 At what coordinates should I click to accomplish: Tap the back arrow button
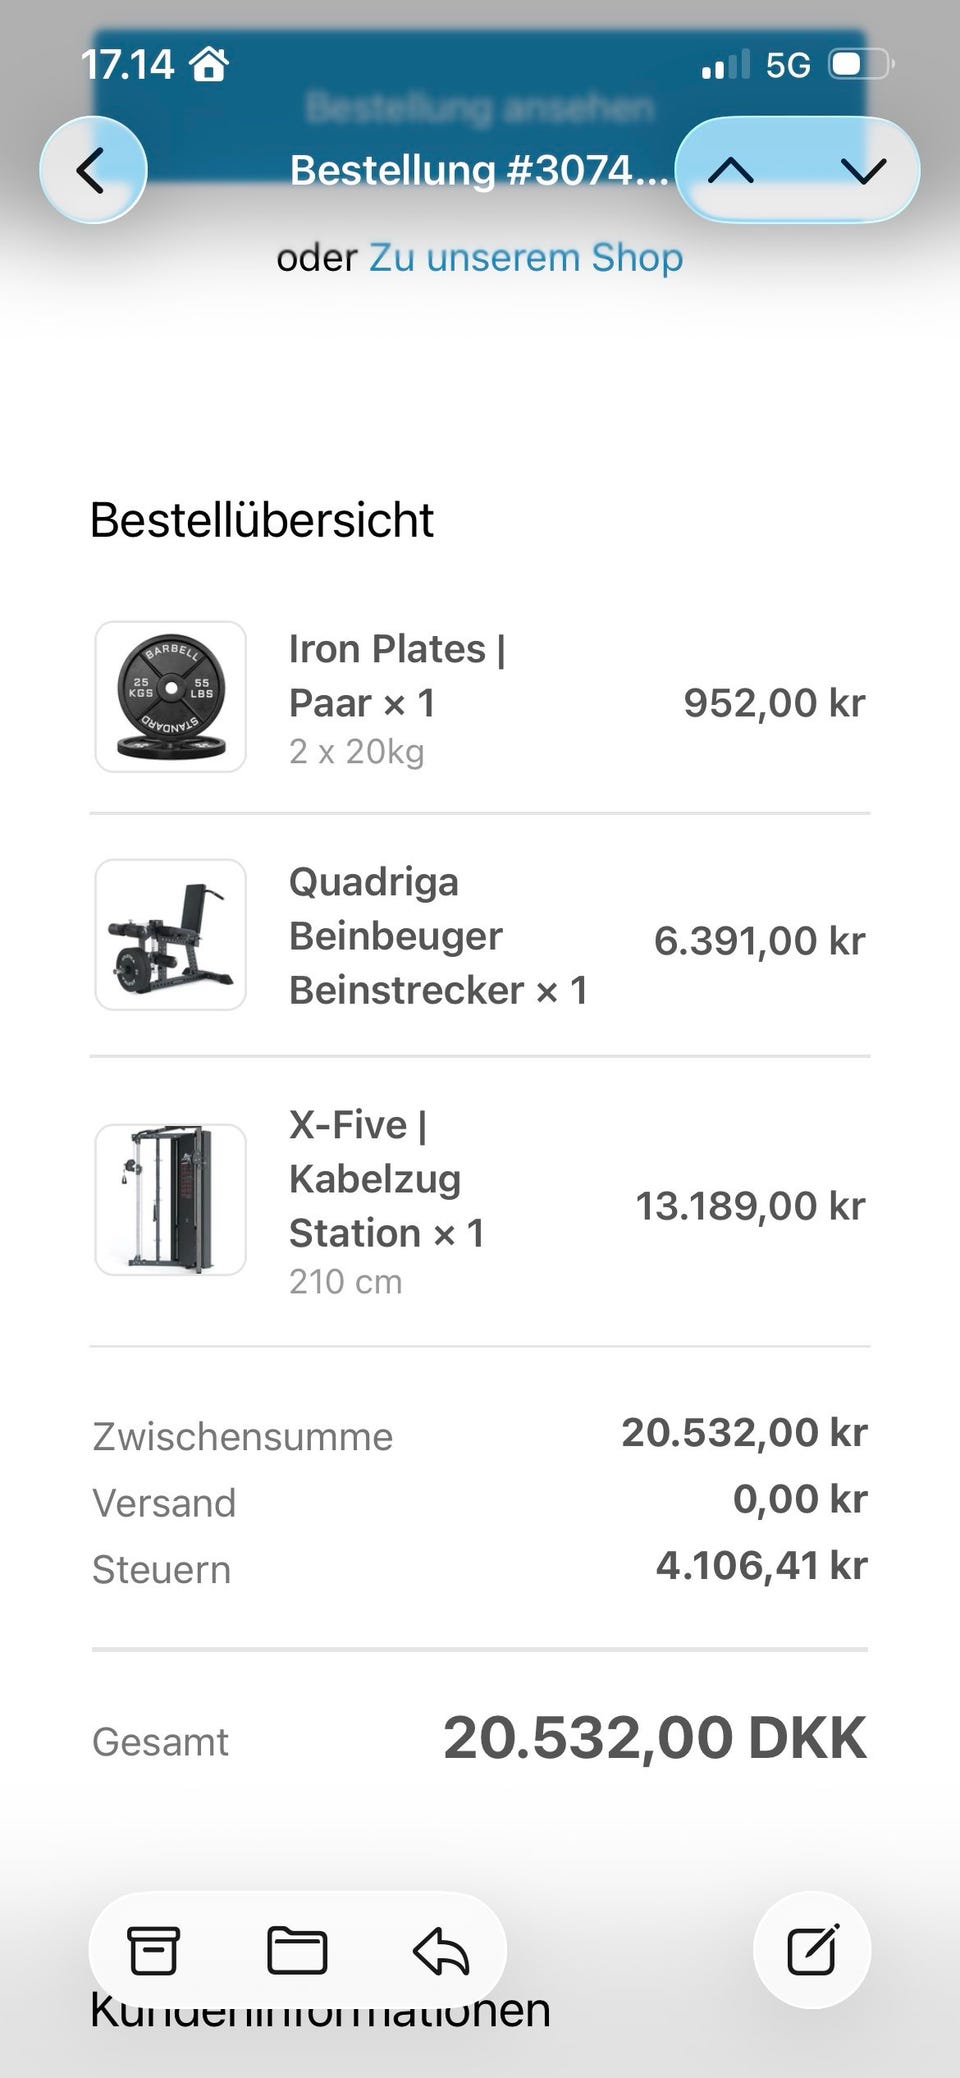pos(92,170)
